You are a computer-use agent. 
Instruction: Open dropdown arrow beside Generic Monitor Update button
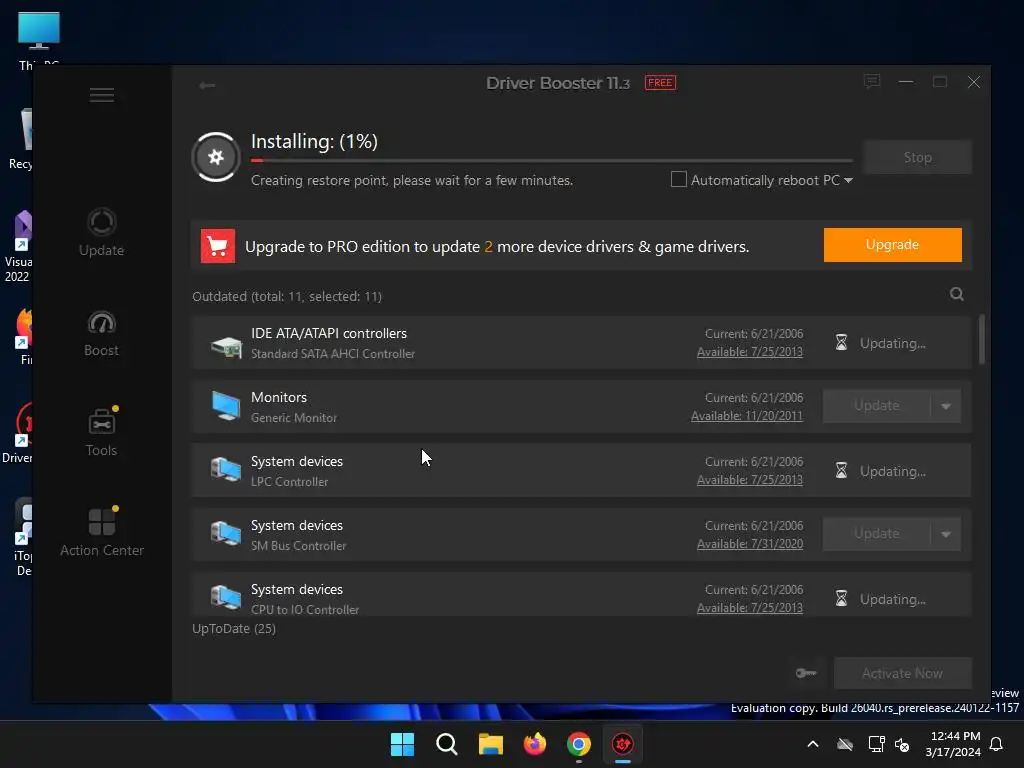(946, 406)
